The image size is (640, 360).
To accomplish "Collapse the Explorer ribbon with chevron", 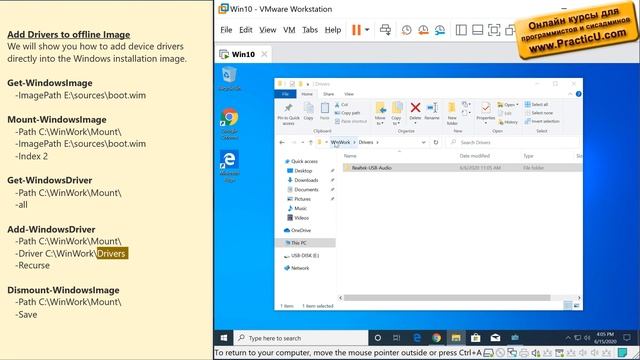I will [570, 94].
